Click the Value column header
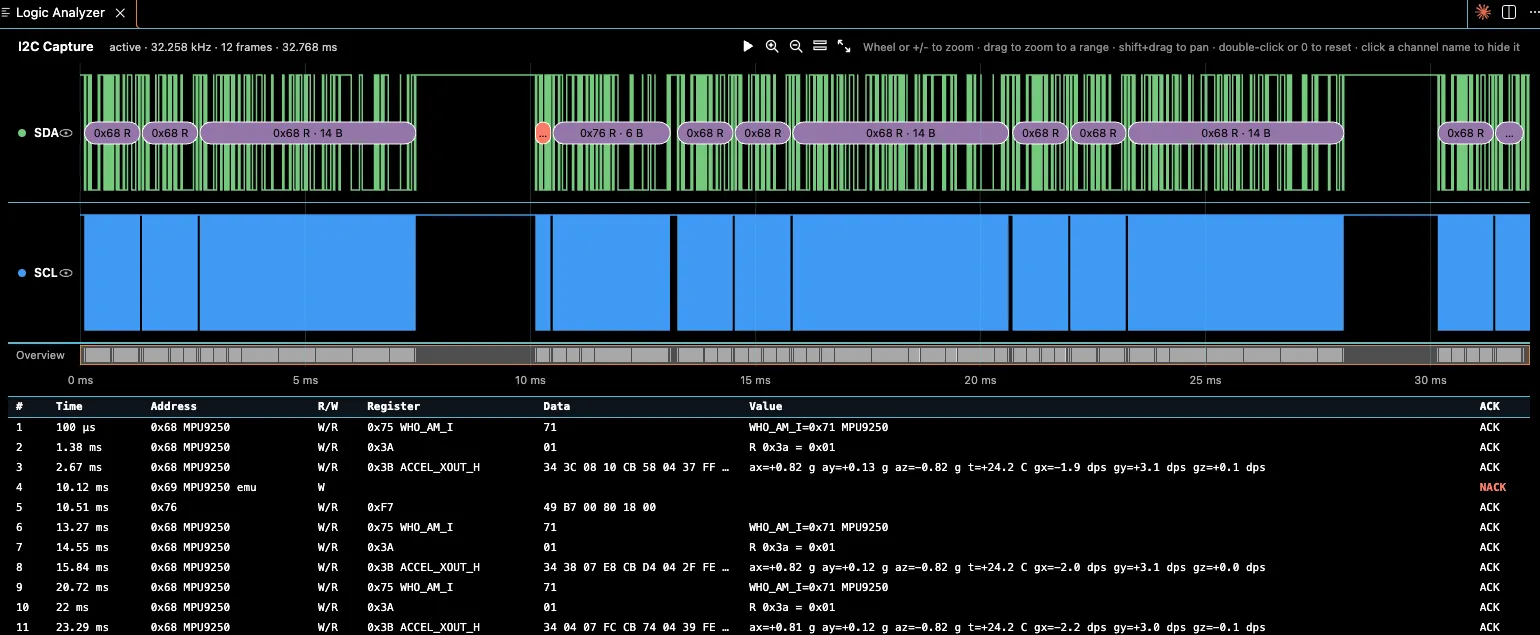The image size is (1540, 635). (x=765, y=407)
